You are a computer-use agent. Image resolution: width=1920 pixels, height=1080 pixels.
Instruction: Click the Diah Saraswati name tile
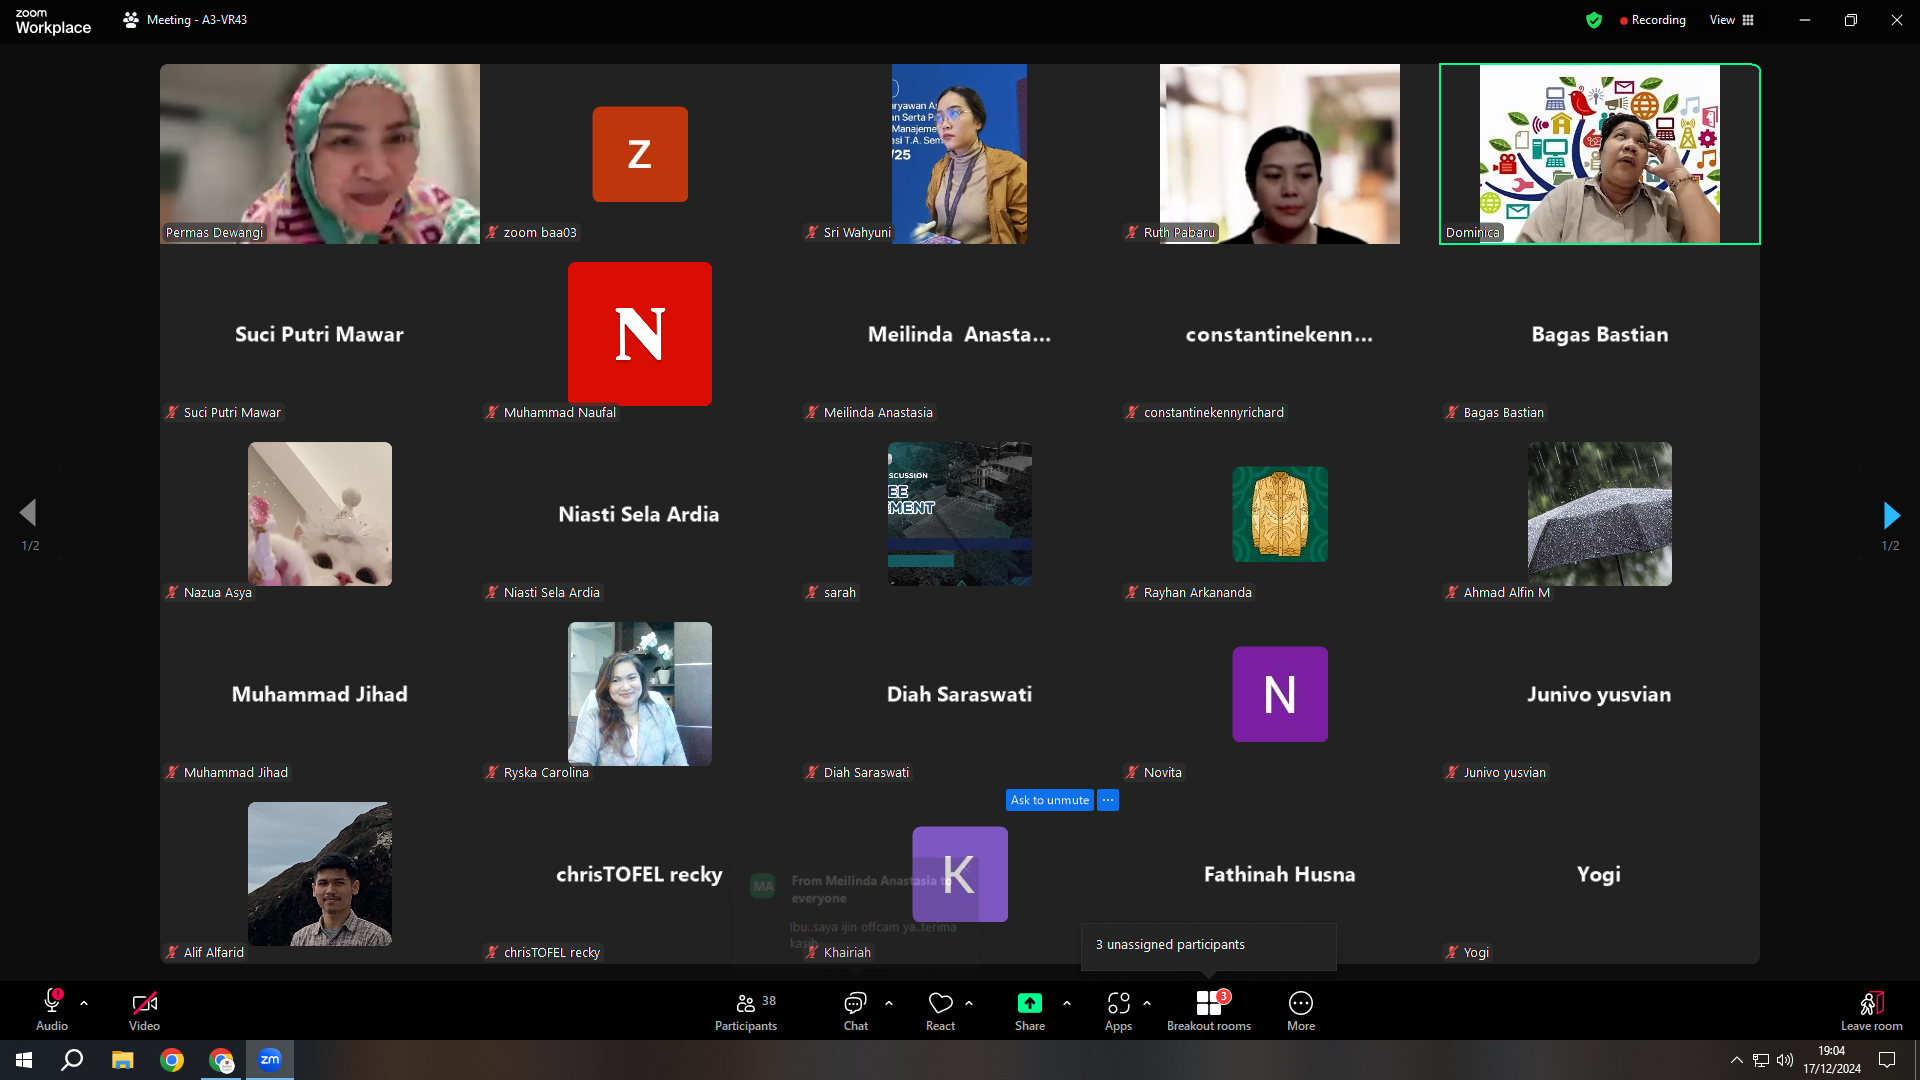(x=960, y=694)
